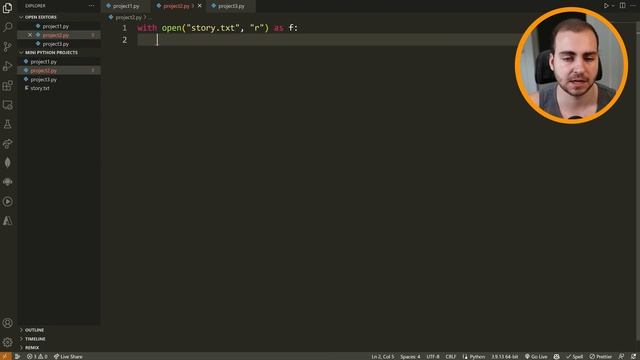Image resolution: width=640 pixels, height=360 pixels.
Task: Open the MongoDB leaf view icon
Action: [7, 162]
